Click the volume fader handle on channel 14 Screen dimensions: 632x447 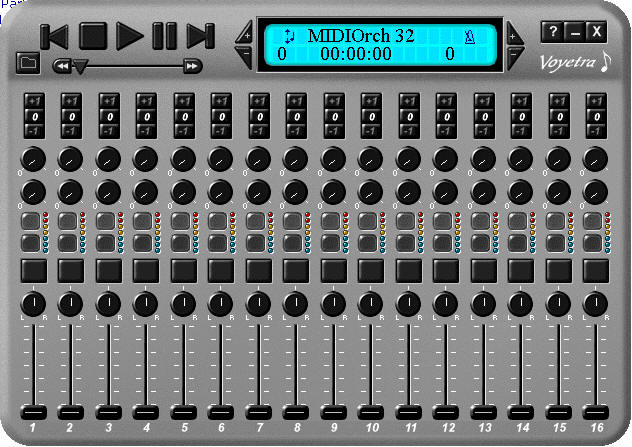pos(520,412)
